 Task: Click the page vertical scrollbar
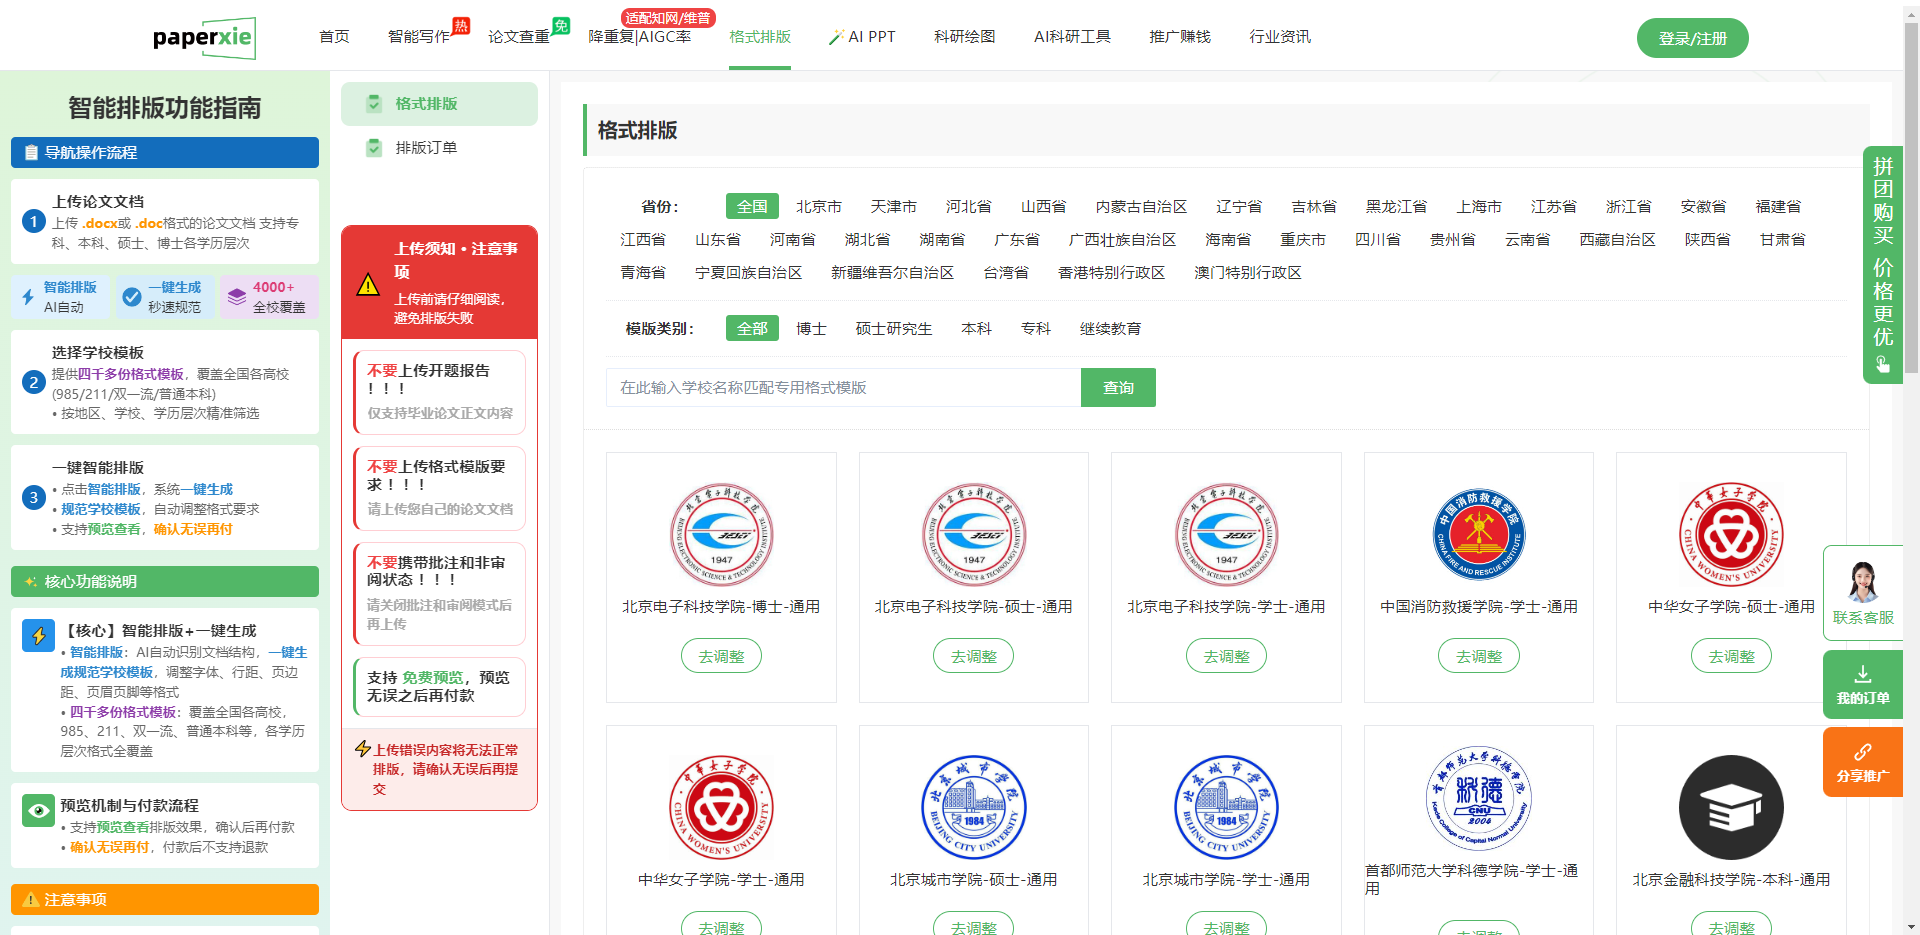point(1911,200)
